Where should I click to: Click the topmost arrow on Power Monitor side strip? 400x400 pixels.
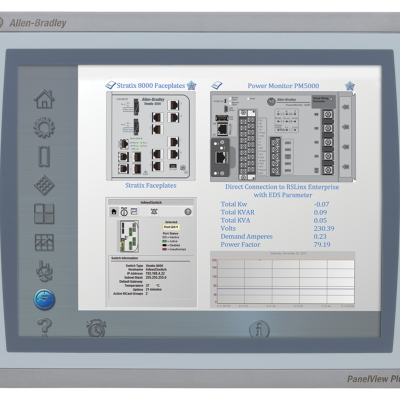[346, 107]
